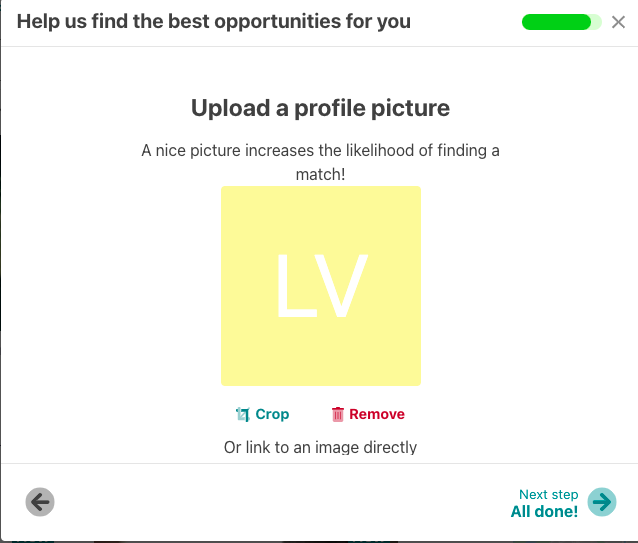Click the red trash can icon
This screenshot has width=638, height=543.
338,414
